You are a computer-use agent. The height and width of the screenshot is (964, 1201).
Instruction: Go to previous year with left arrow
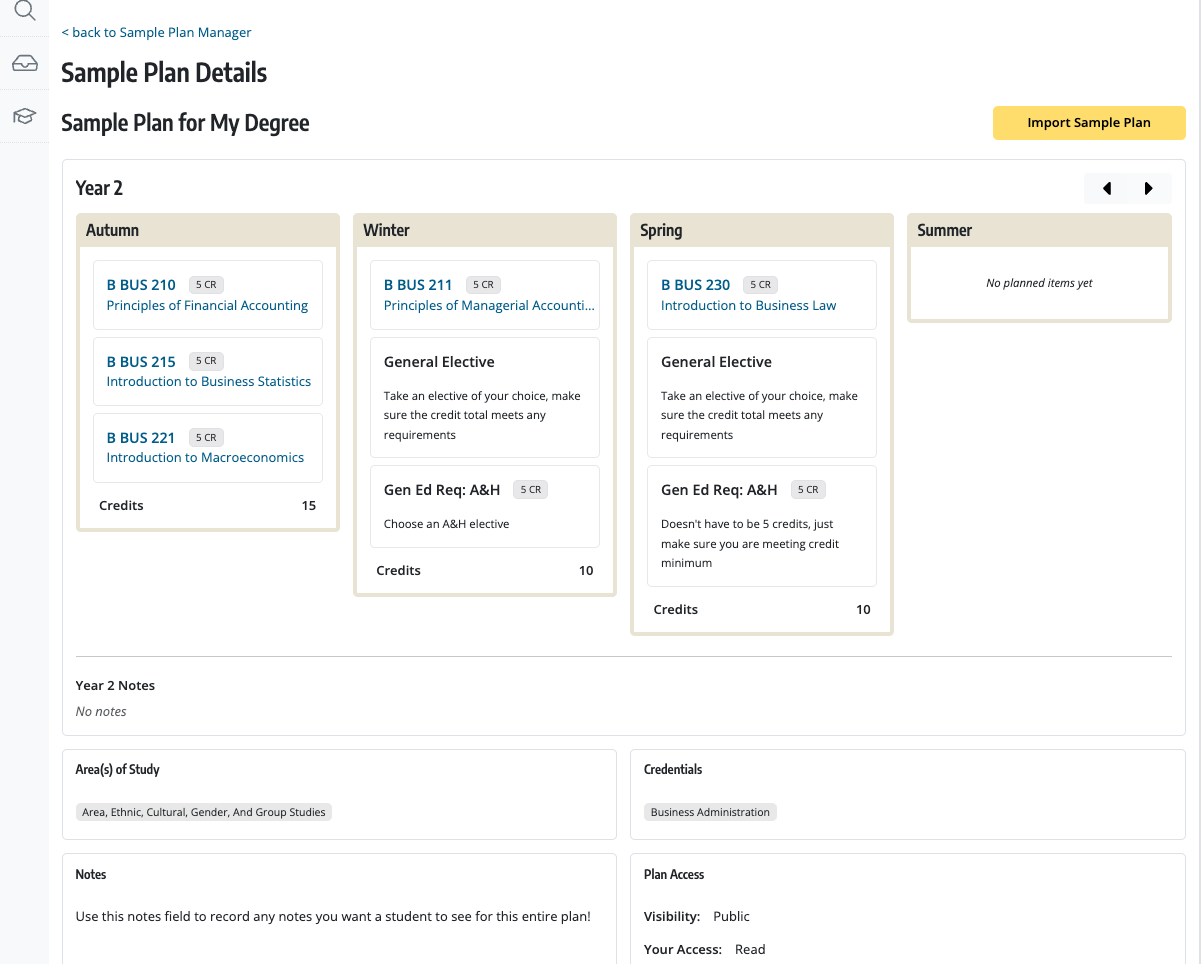[x=1107, y=188]
